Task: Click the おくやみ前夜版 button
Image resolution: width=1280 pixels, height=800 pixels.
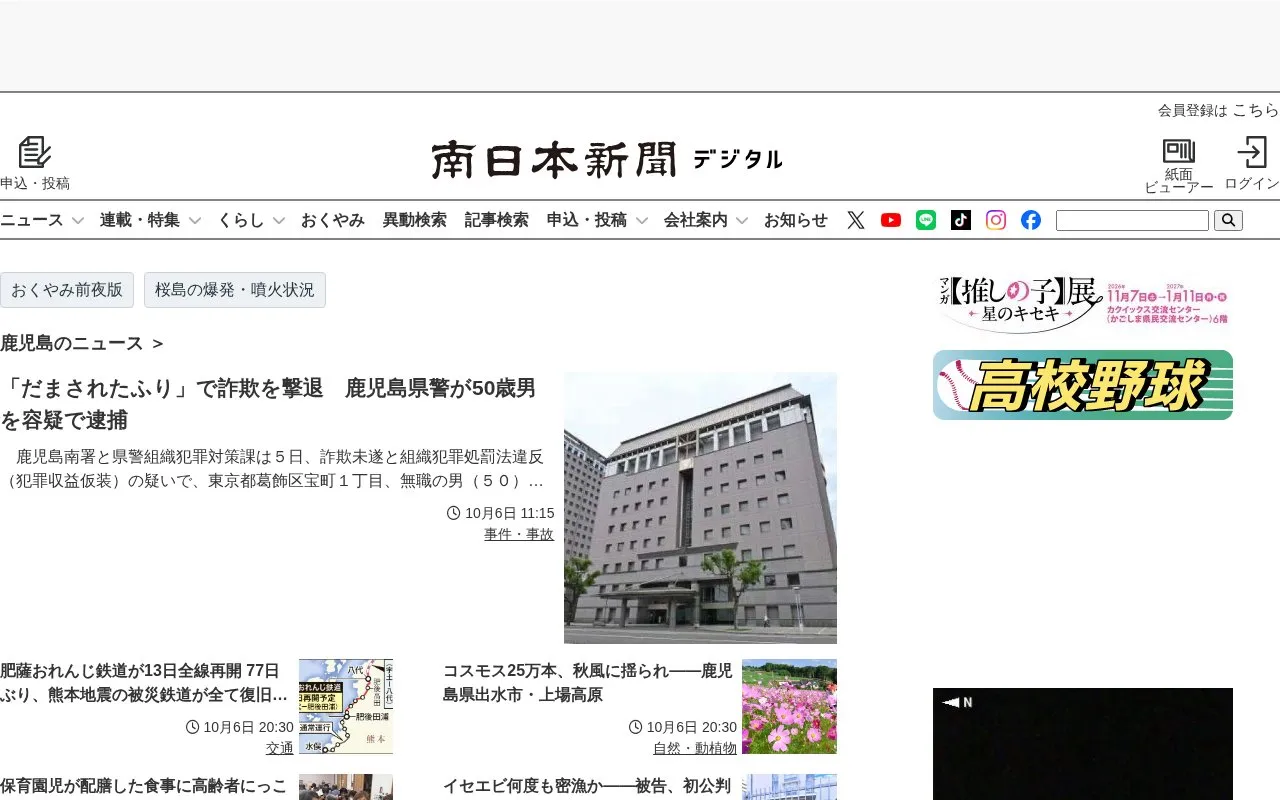Action: coord(67,290)
